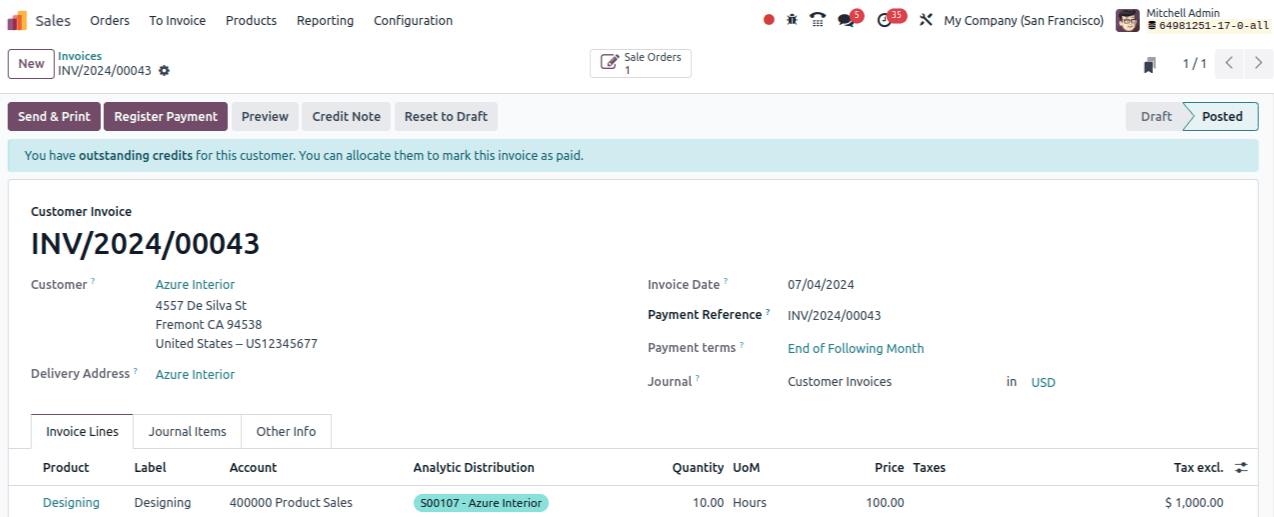The image size is (1274, 517).
Task: Click the pager counter 1 / 1
Action: click(1194, 64)
